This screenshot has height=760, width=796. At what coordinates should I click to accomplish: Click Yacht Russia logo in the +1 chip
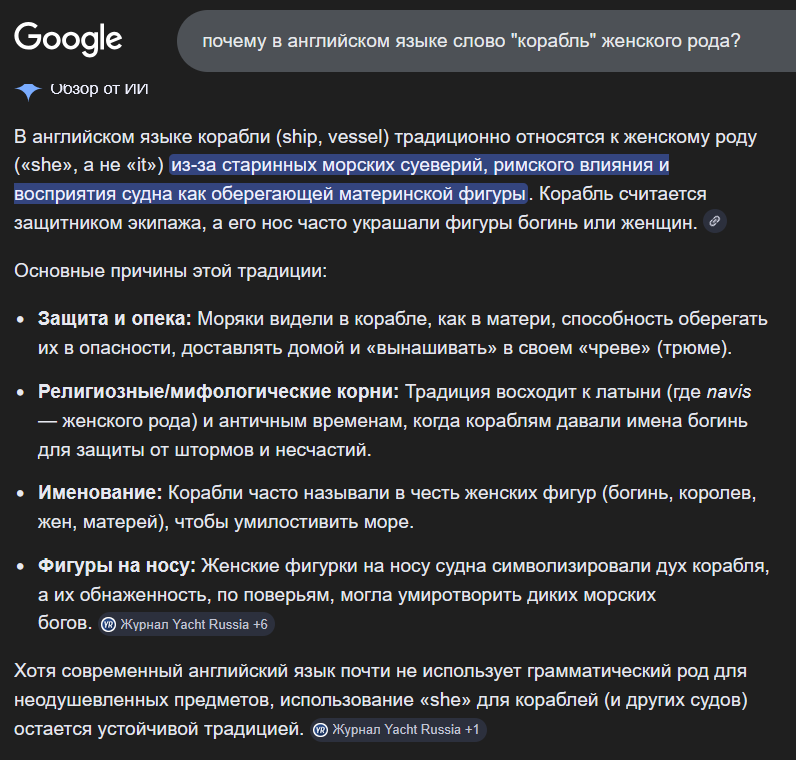(x=321, y=729)
